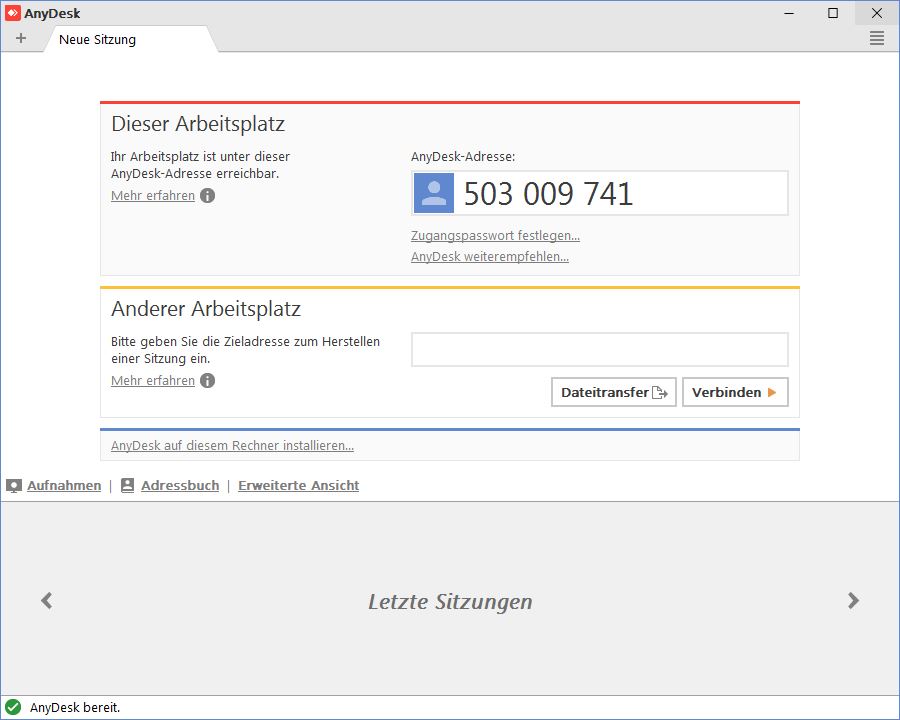Click the AnyDesk address number 503 009 741
The width and height of the screenshot is (900, 720).
[548, 193]
